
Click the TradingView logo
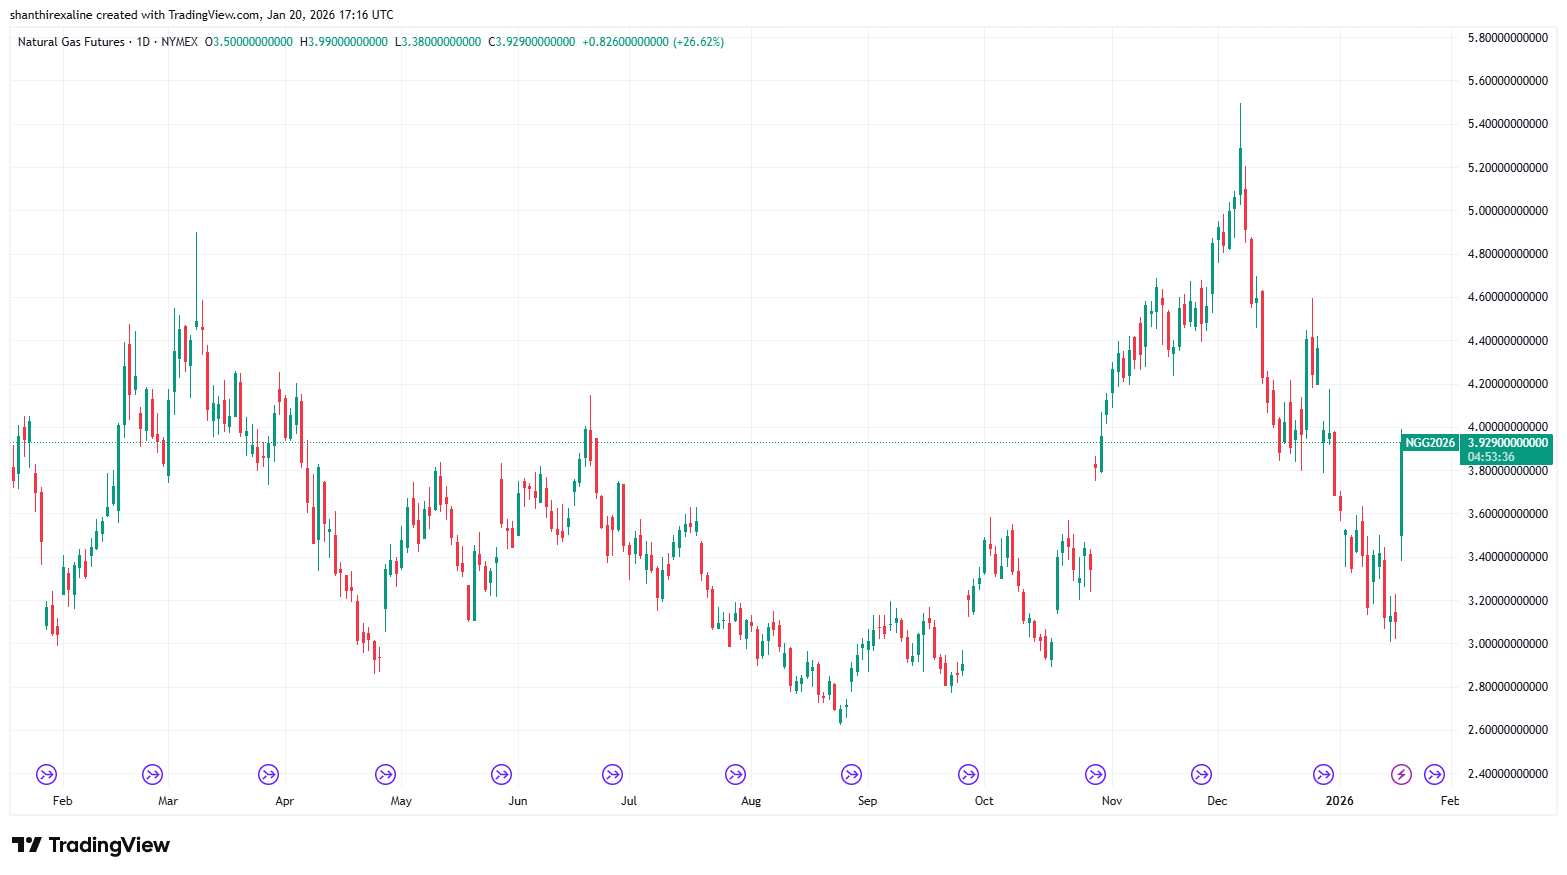[x=91, y=845]
